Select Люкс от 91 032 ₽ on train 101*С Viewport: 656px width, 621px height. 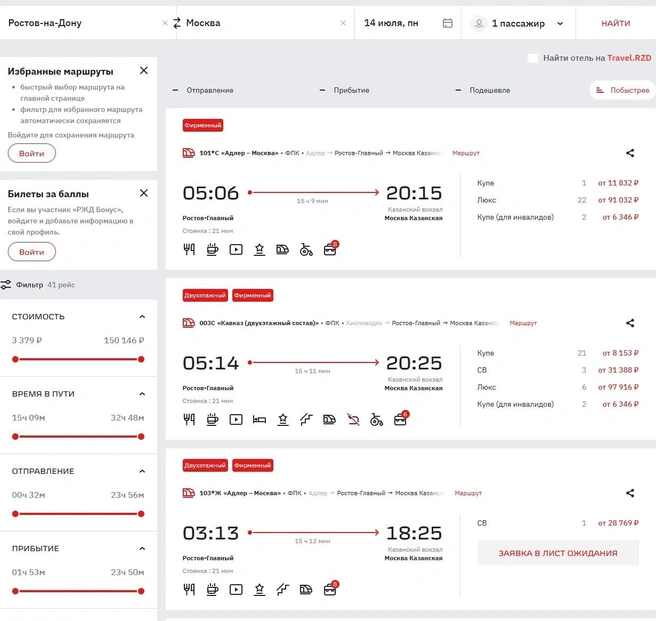[x=558, y=200]
